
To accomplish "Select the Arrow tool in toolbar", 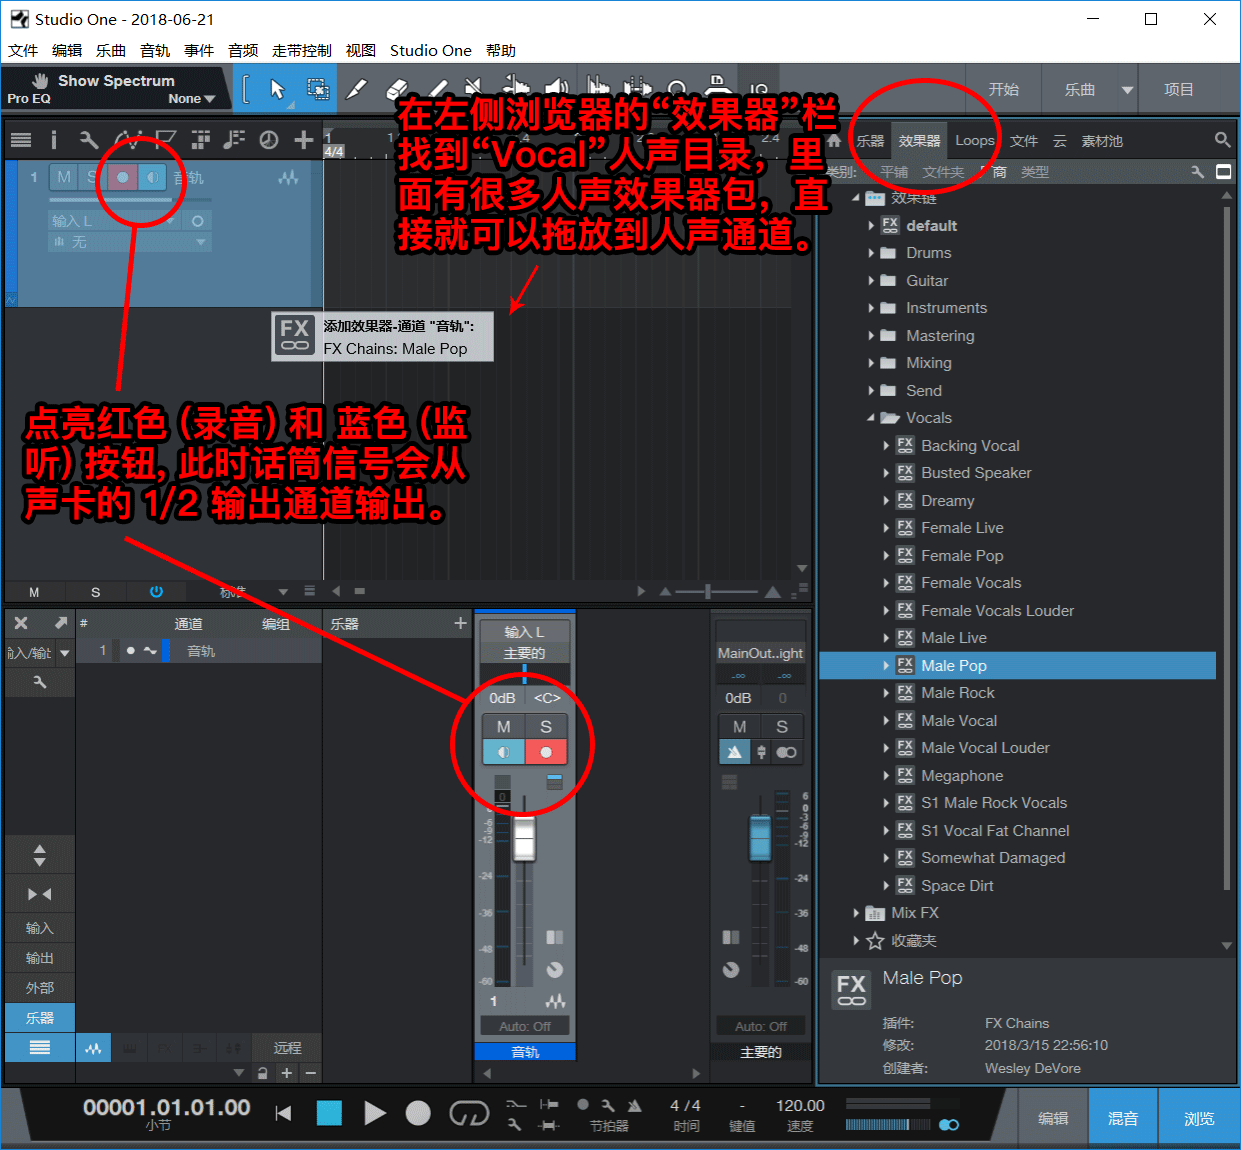I will (278, 89).
